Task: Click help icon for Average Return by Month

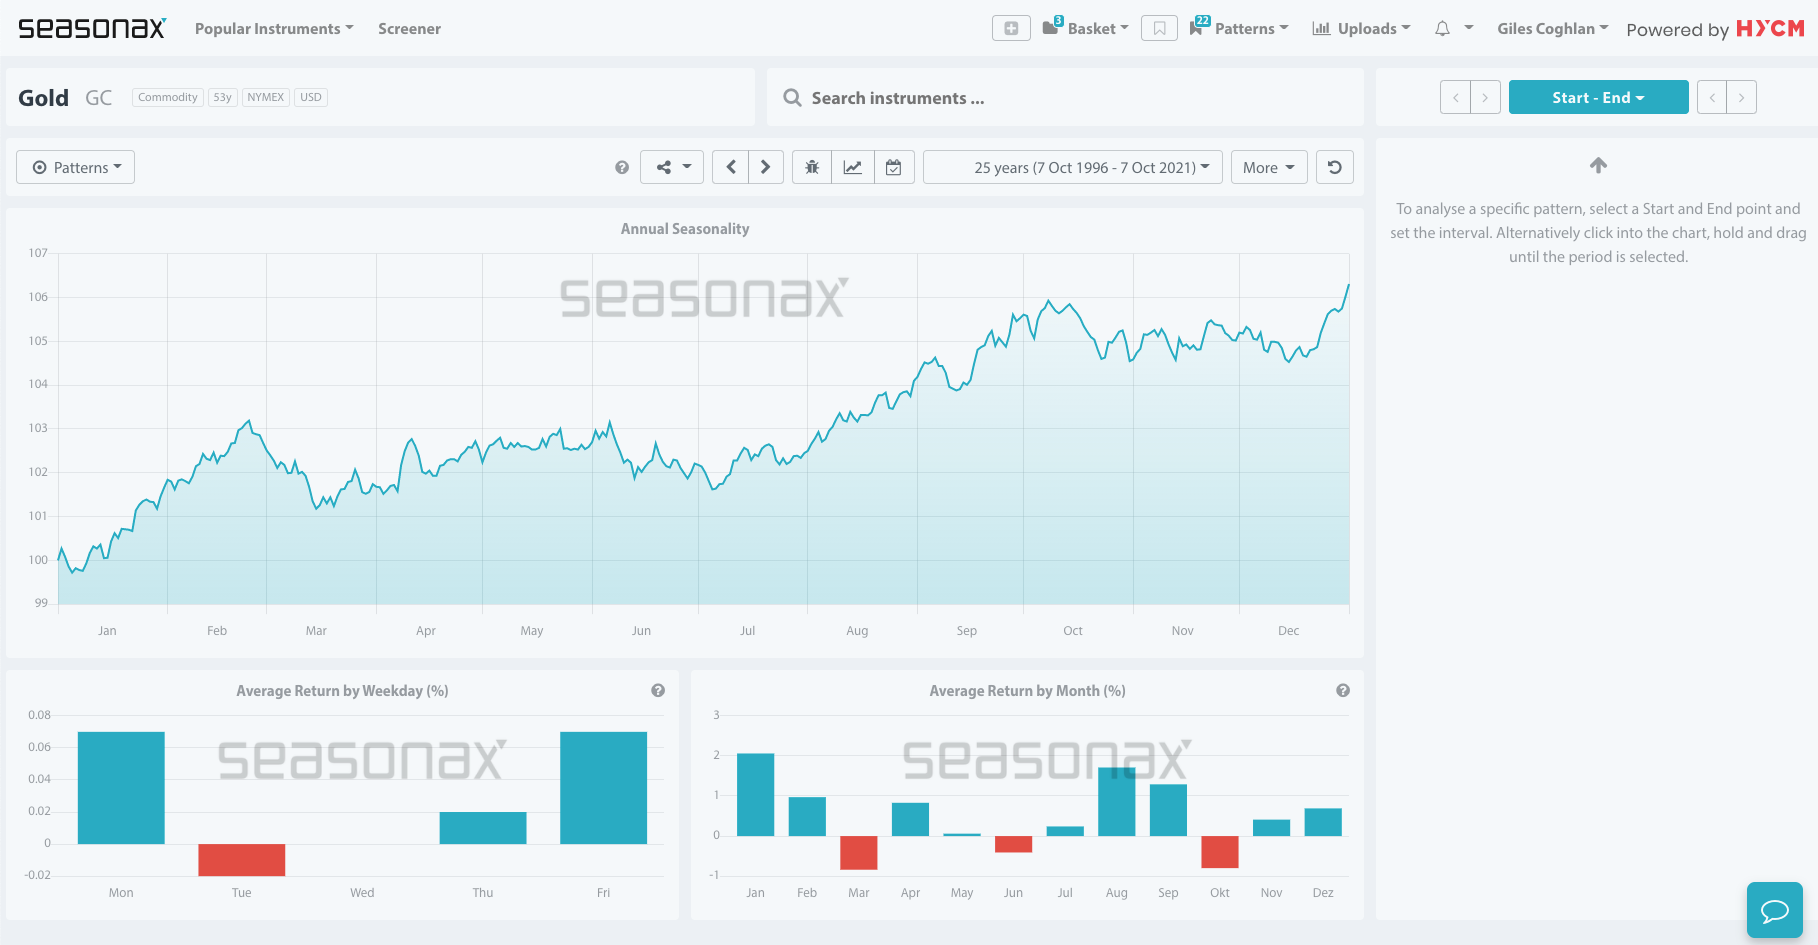Action: [x=1343, y=690]
